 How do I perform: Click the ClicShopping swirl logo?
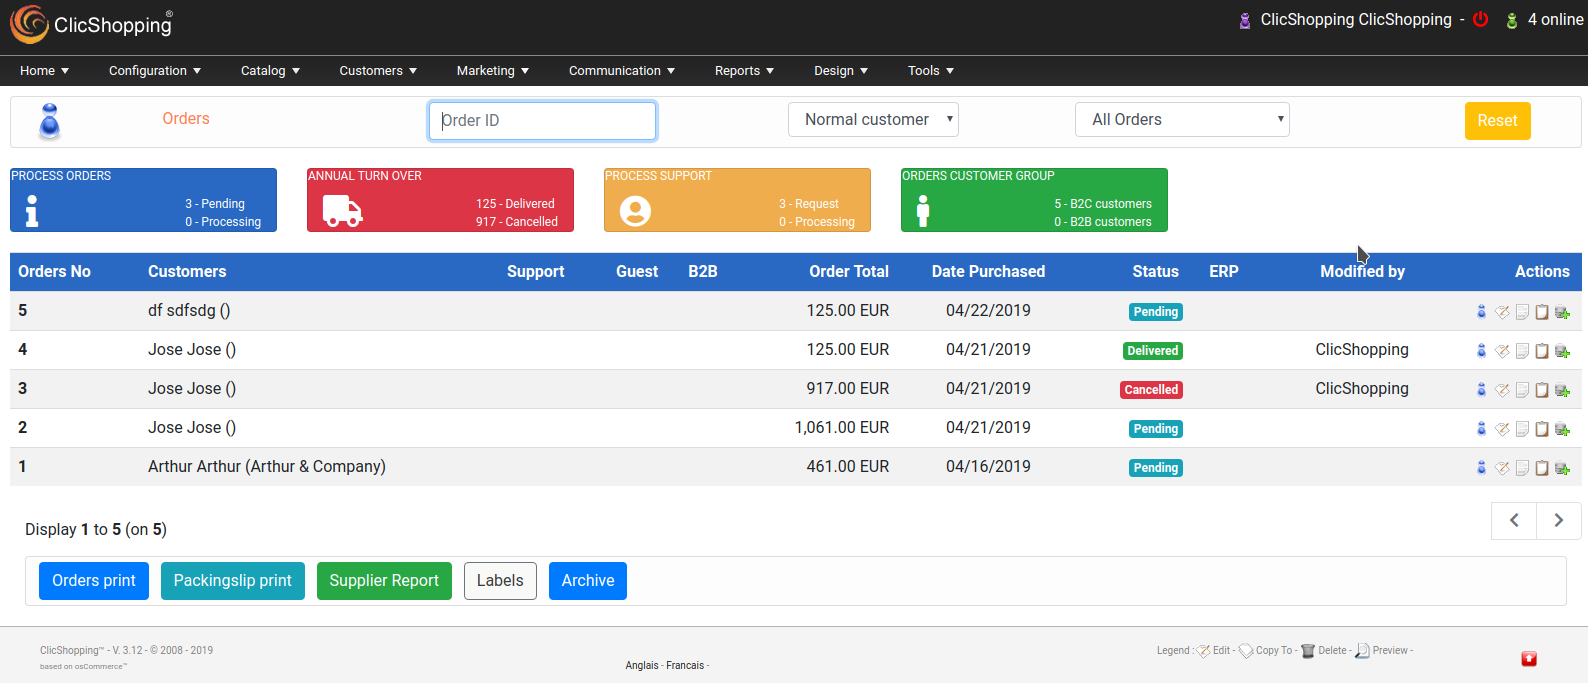[x=29, y=25]
